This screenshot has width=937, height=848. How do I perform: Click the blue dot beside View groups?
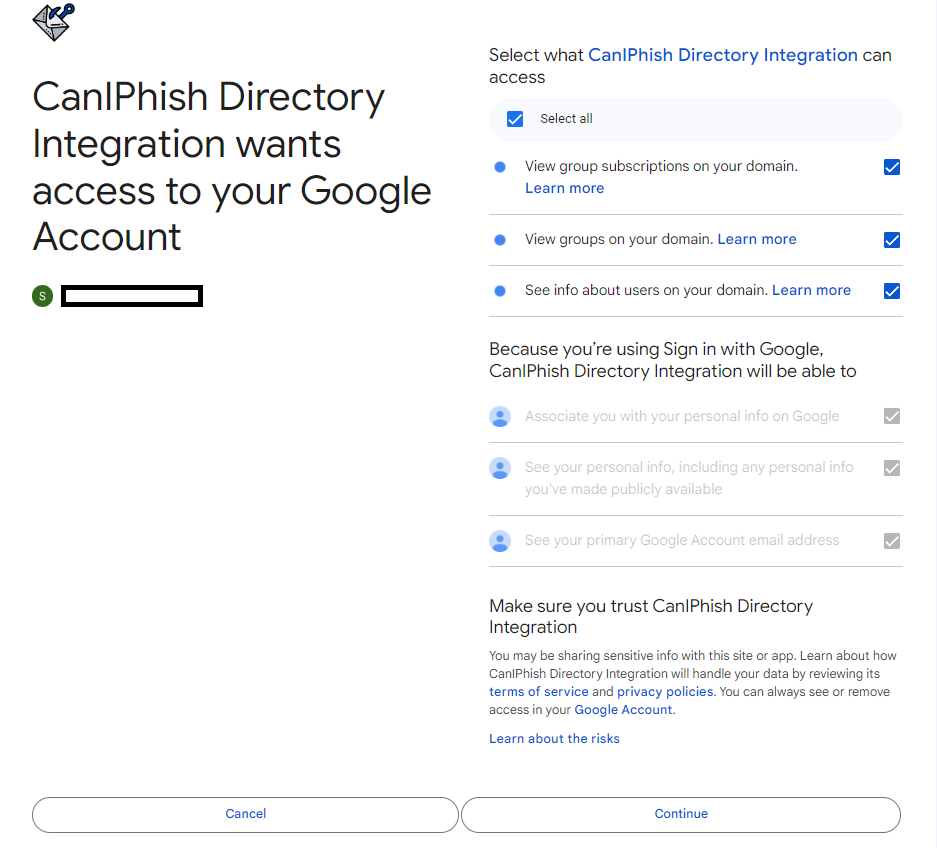pyautogui.click(x=500, y=240)
